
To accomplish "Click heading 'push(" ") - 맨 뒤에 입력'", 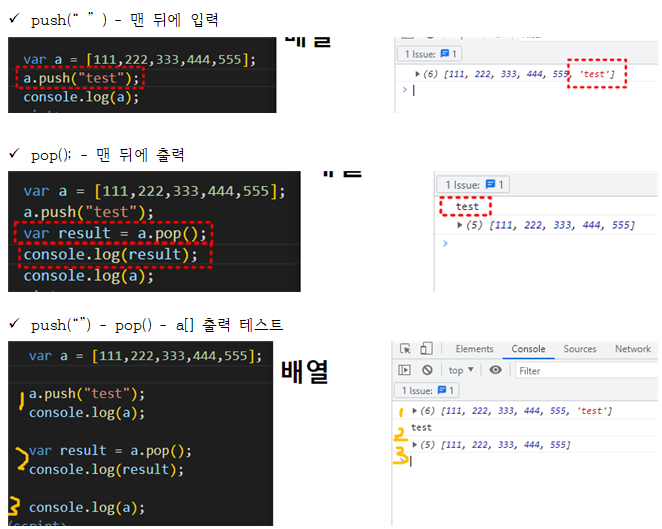I will pos(124,19).
